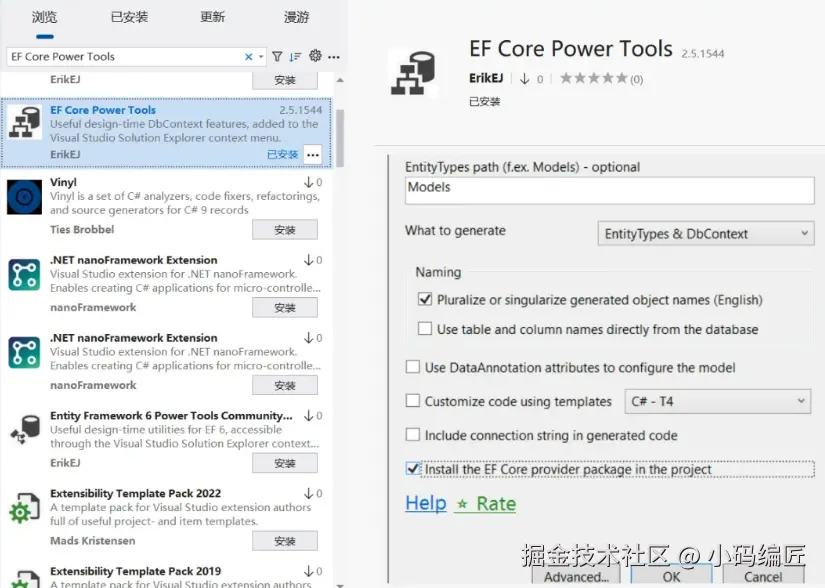
Task: Click the EntityTypes path Models input field
Action: pos(610,190)
